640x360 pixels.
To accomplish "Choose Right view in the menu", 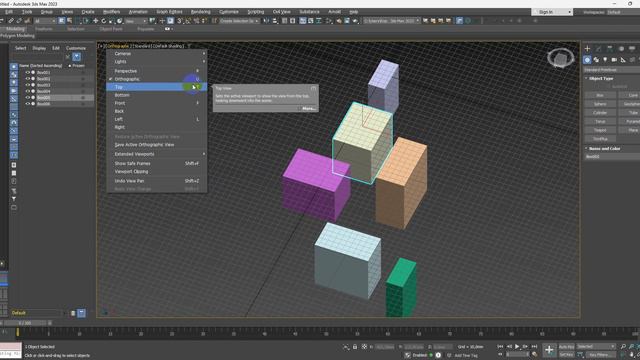I will 156,127.
